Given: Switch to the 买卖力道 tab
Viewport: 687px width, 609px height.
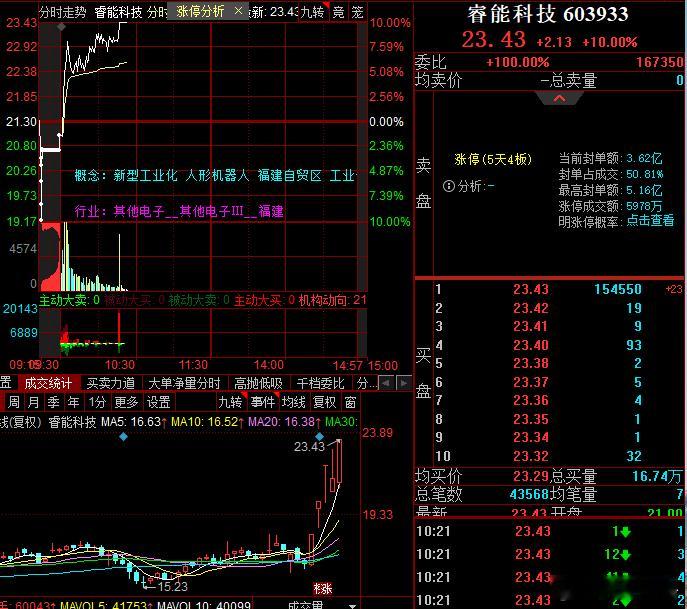Looking at the screenshot, I should tap(110, 383).
